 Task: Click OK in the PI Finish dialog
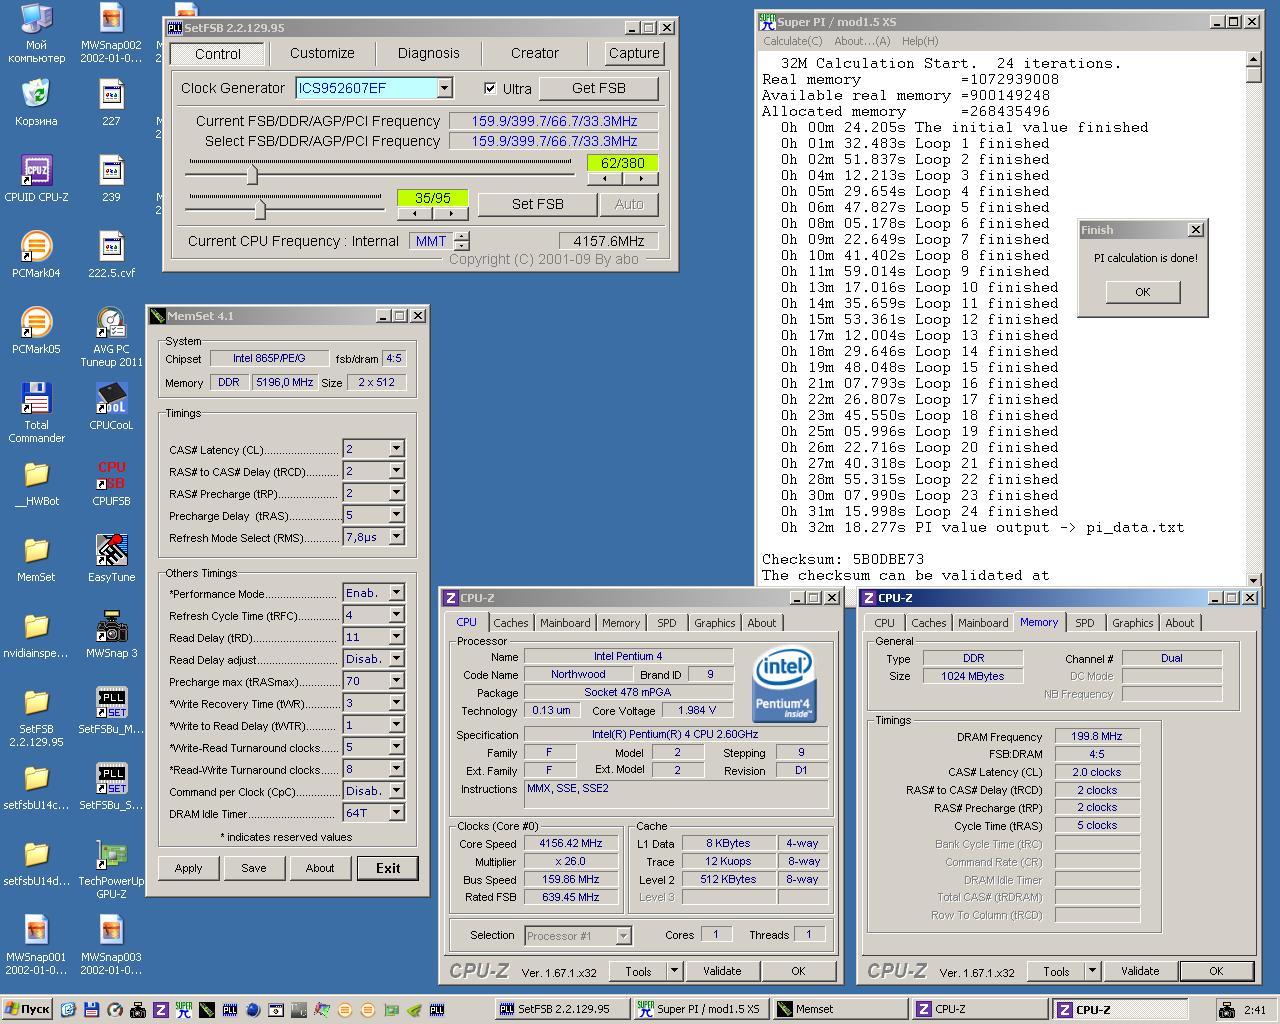coord(1143,292)
